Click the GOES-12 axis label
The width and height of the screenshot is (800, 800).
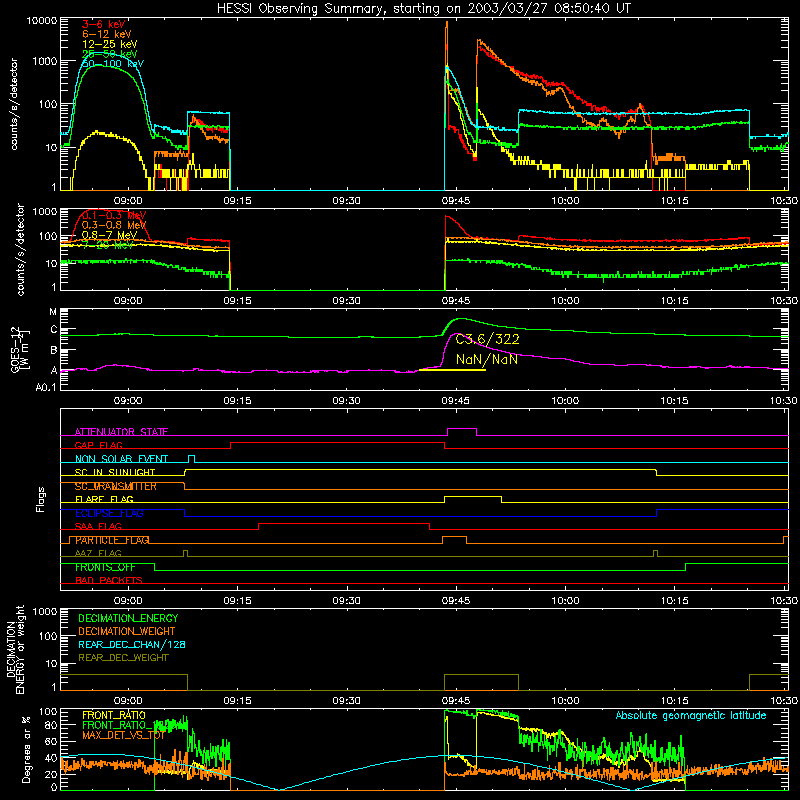tap(19, 349)
